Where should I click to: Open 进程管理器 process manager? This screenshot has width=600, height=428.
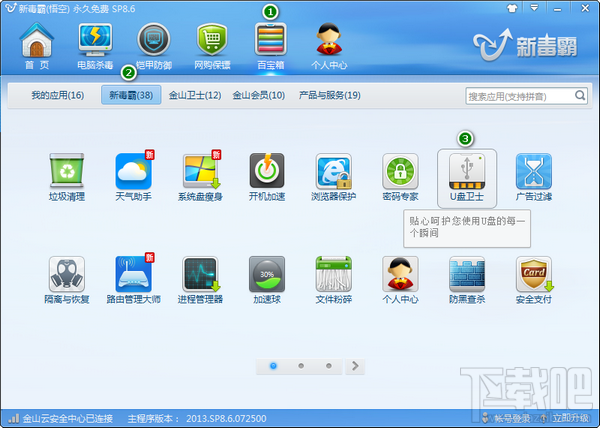tap(200, 280)
